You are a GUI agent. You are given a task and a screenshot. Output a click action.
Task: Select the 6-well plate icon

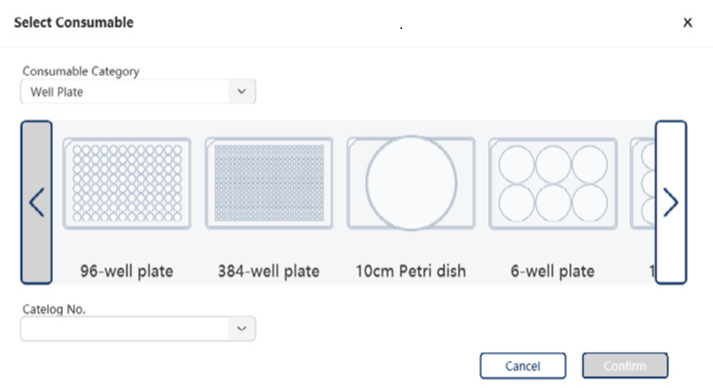coord(553,183)
